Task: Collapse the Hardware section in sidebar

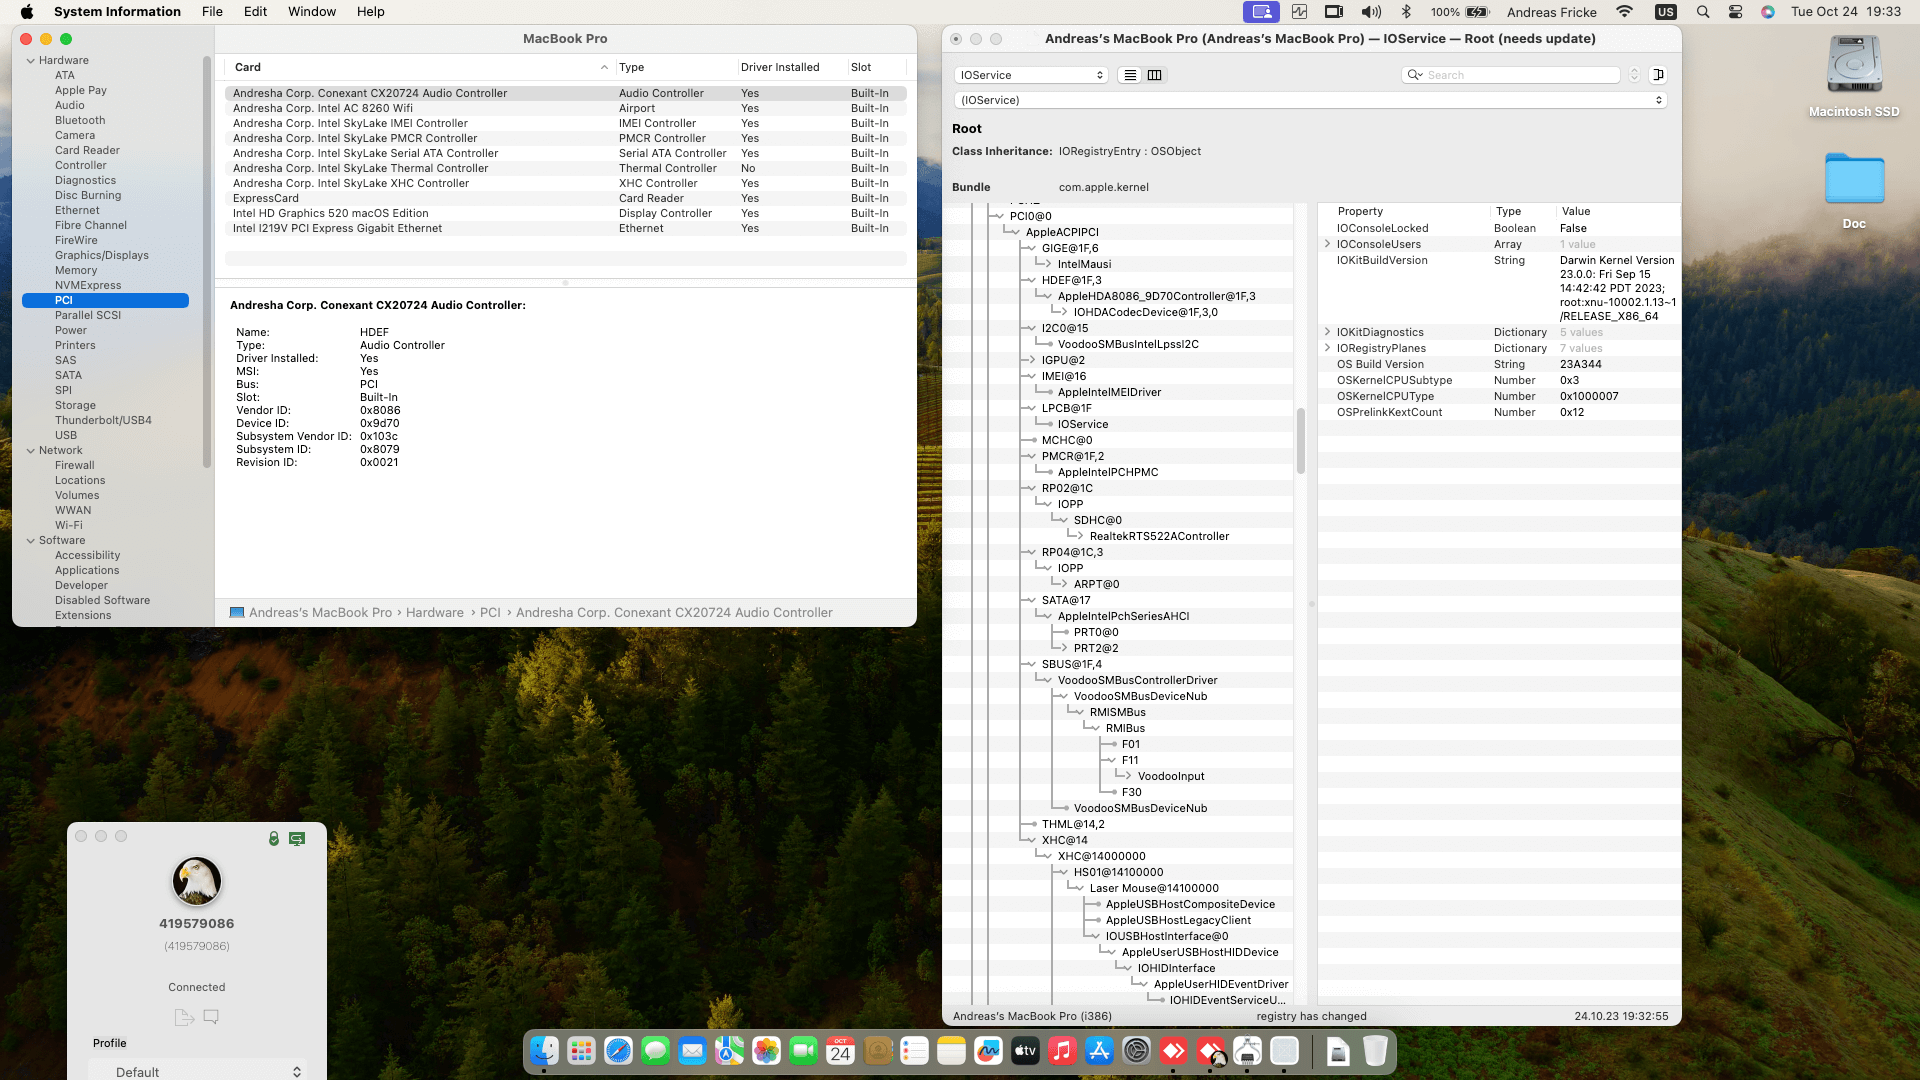Action: [31, 60]
